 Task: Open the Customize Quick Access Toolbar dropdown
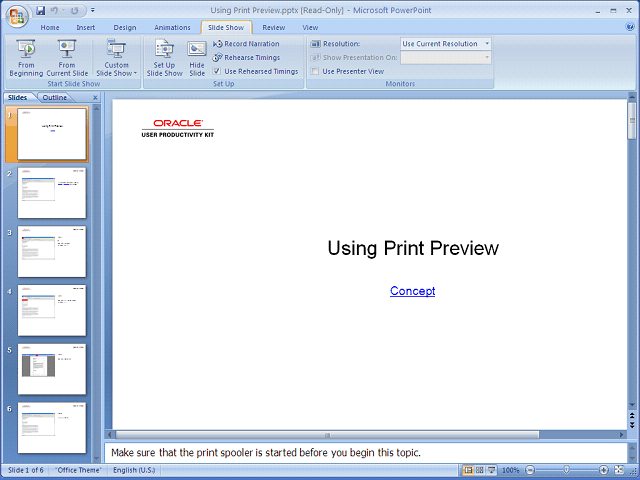(93, 10)
